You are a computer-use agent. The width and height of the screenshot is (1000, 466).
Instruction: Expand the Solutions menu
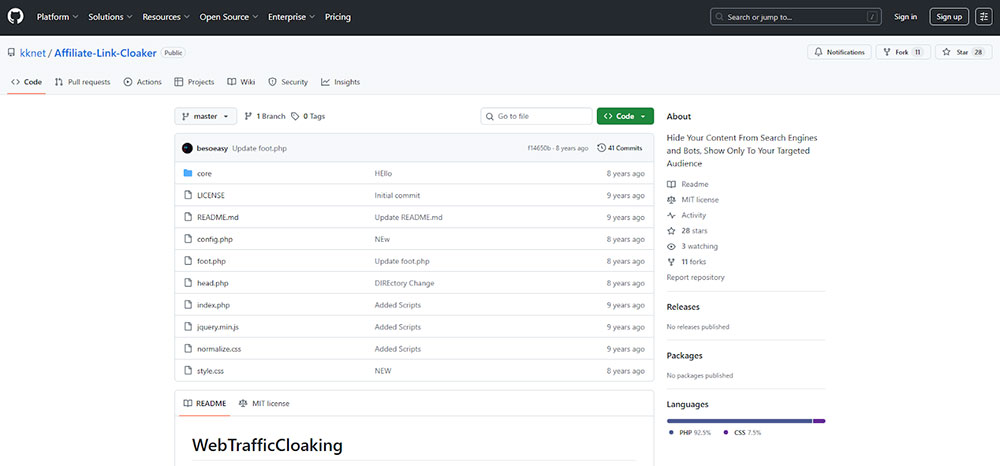coord(110,17)
